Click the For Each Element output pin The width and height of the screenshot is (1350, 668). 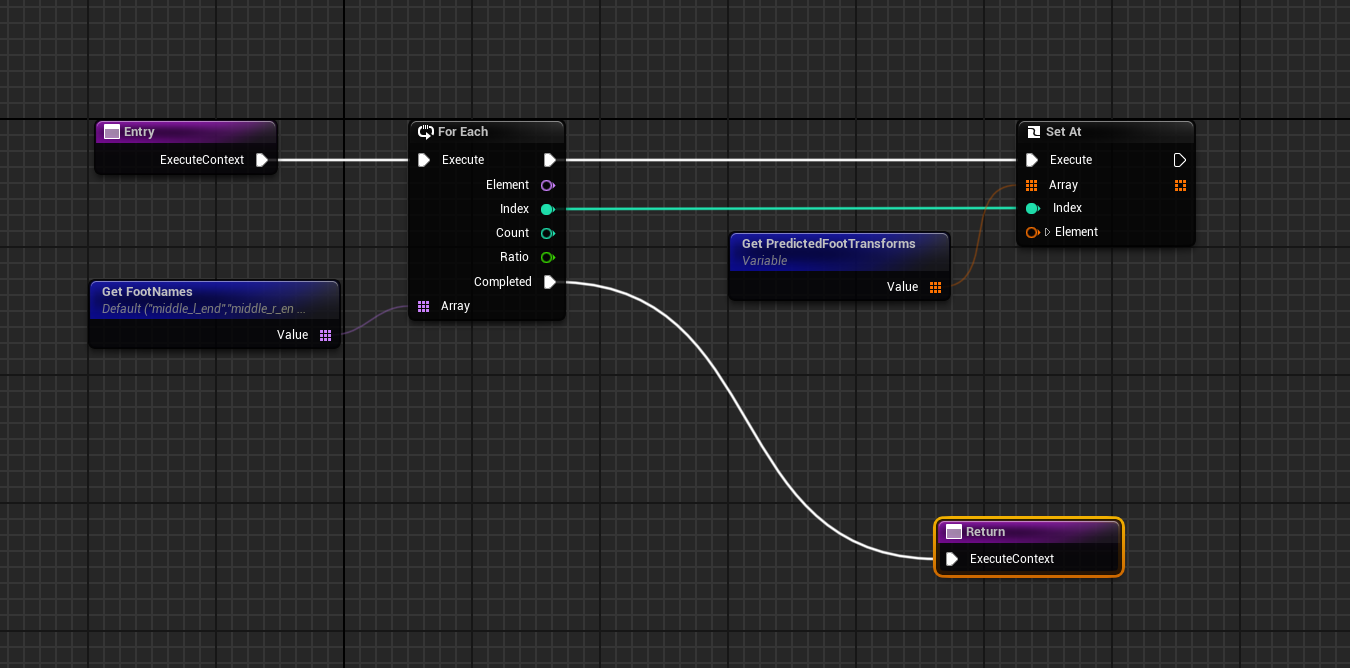click(547, 185)
